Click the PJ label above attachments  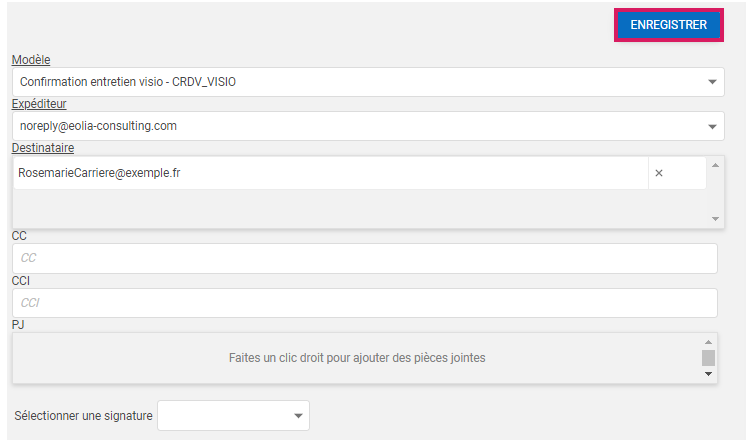pos(18,324)
